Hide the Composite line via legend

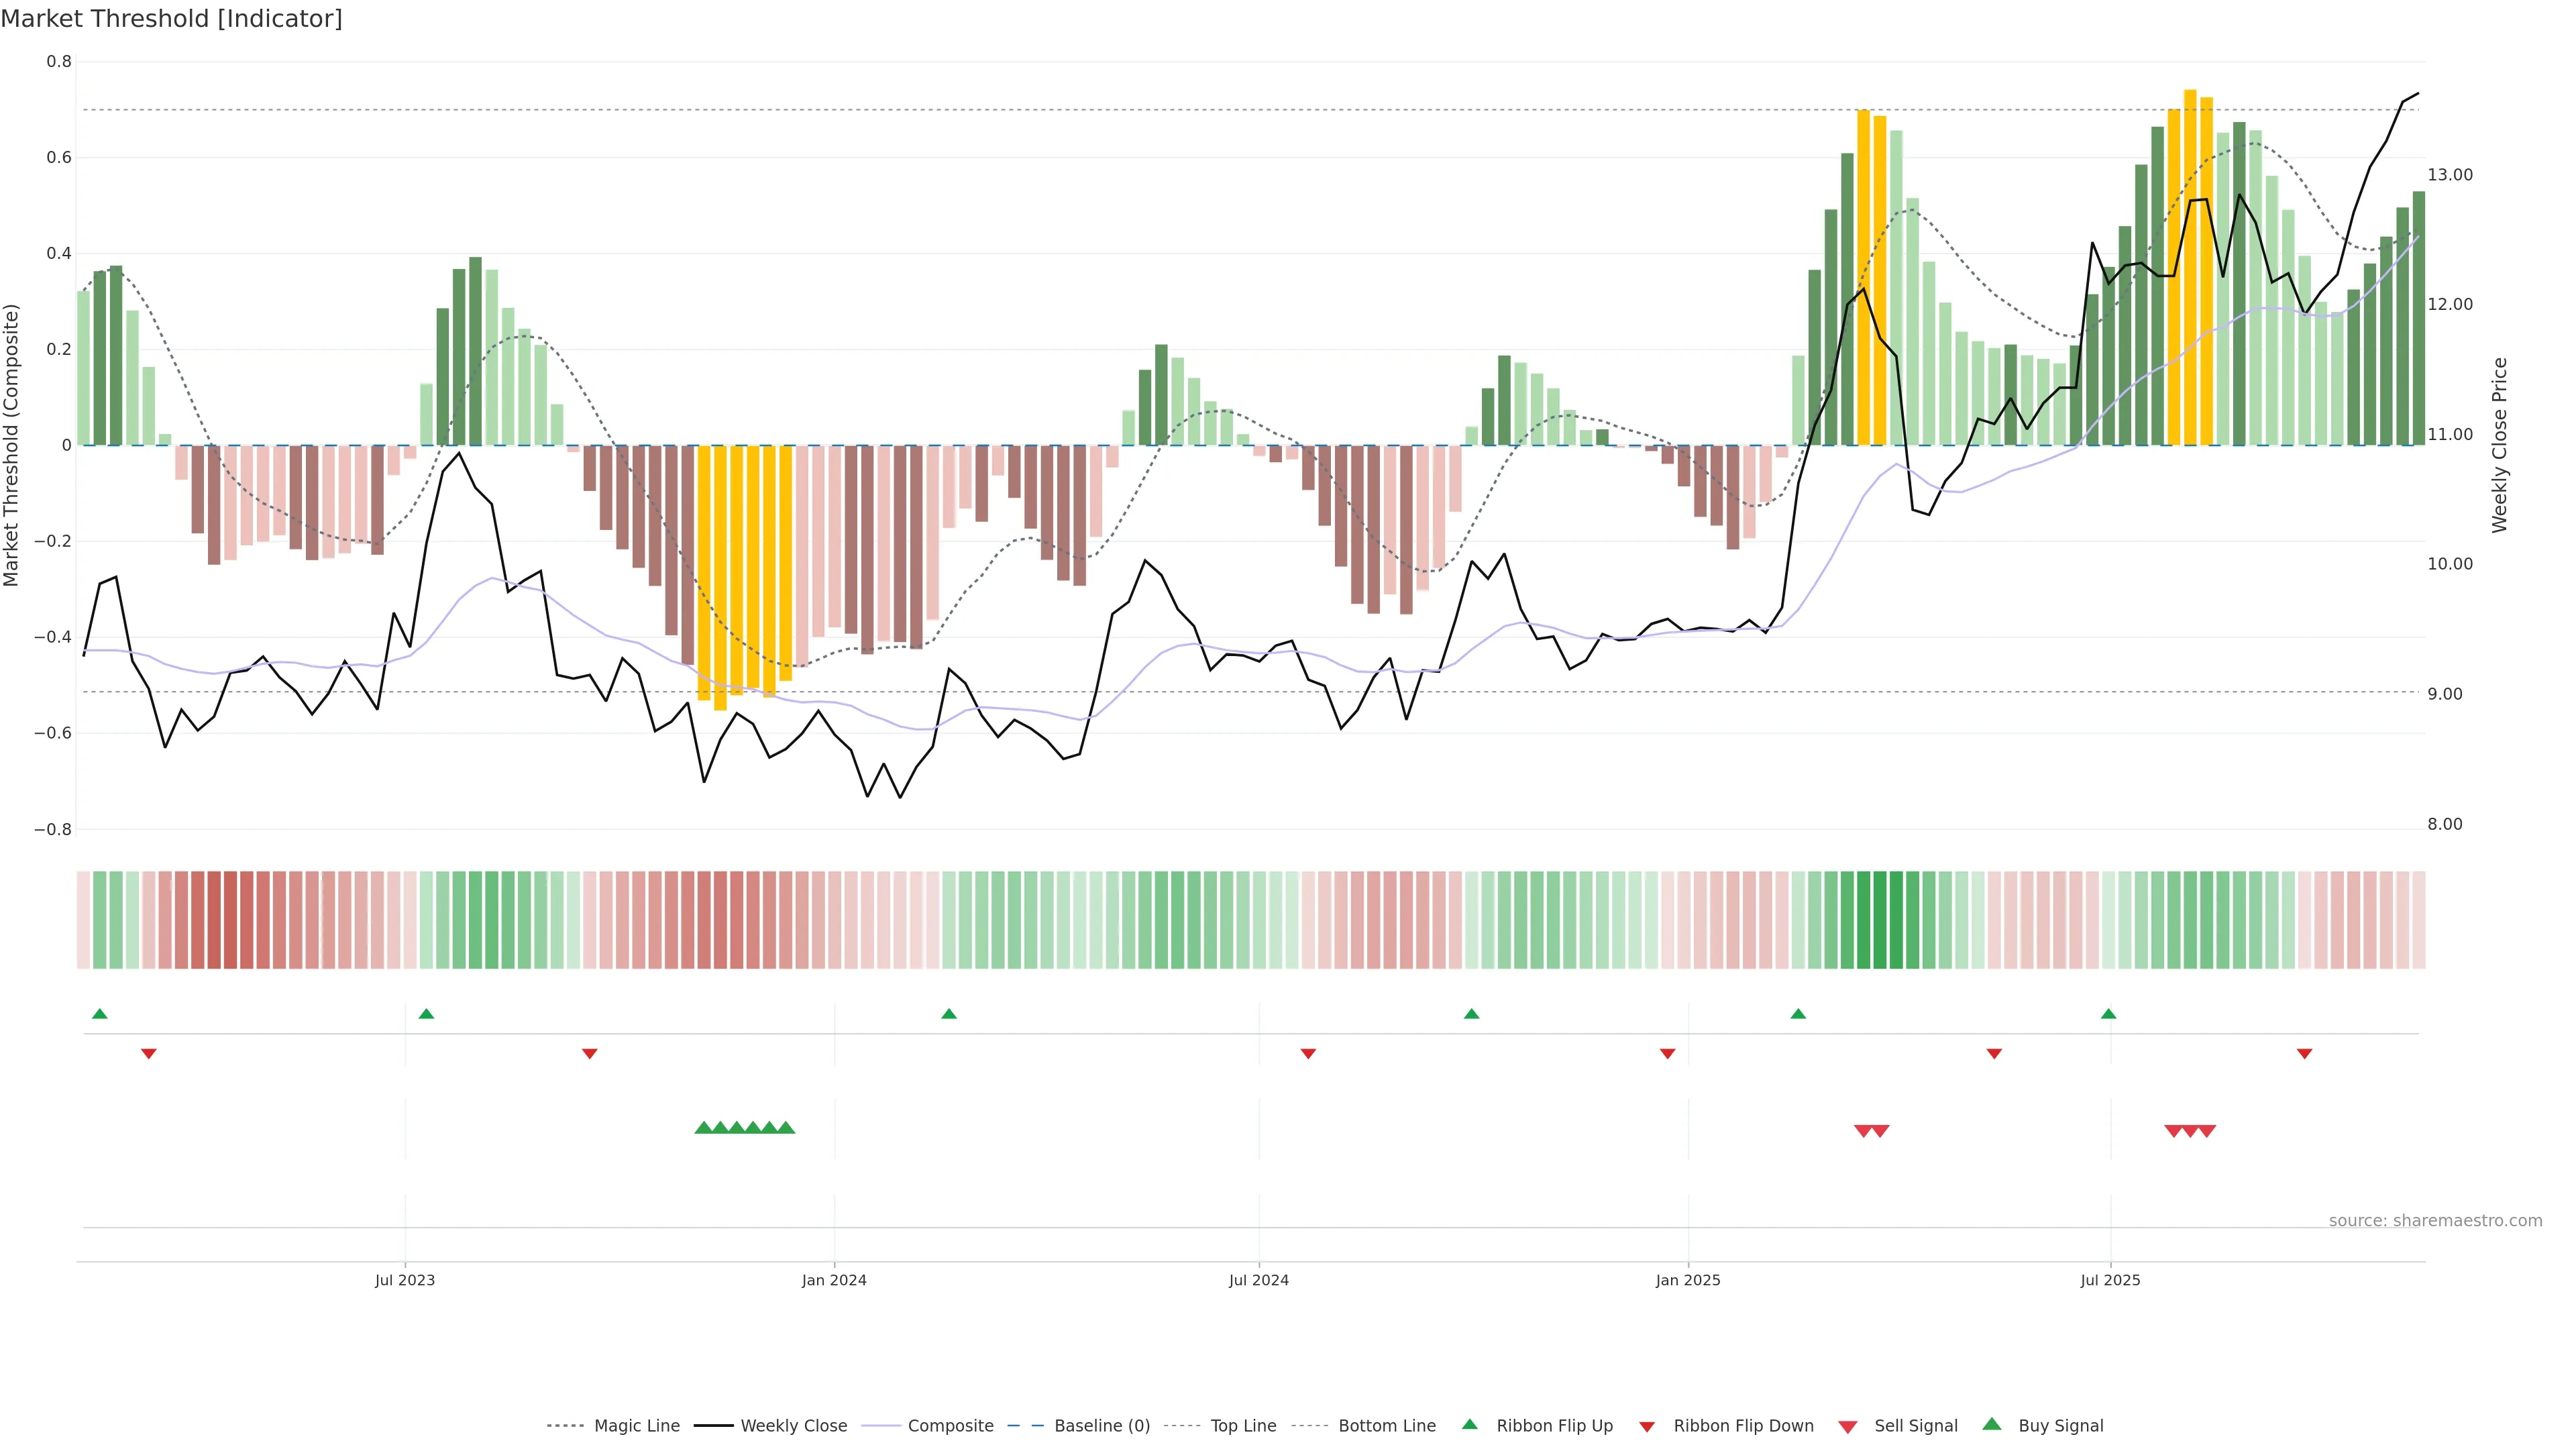(950, 1426)
